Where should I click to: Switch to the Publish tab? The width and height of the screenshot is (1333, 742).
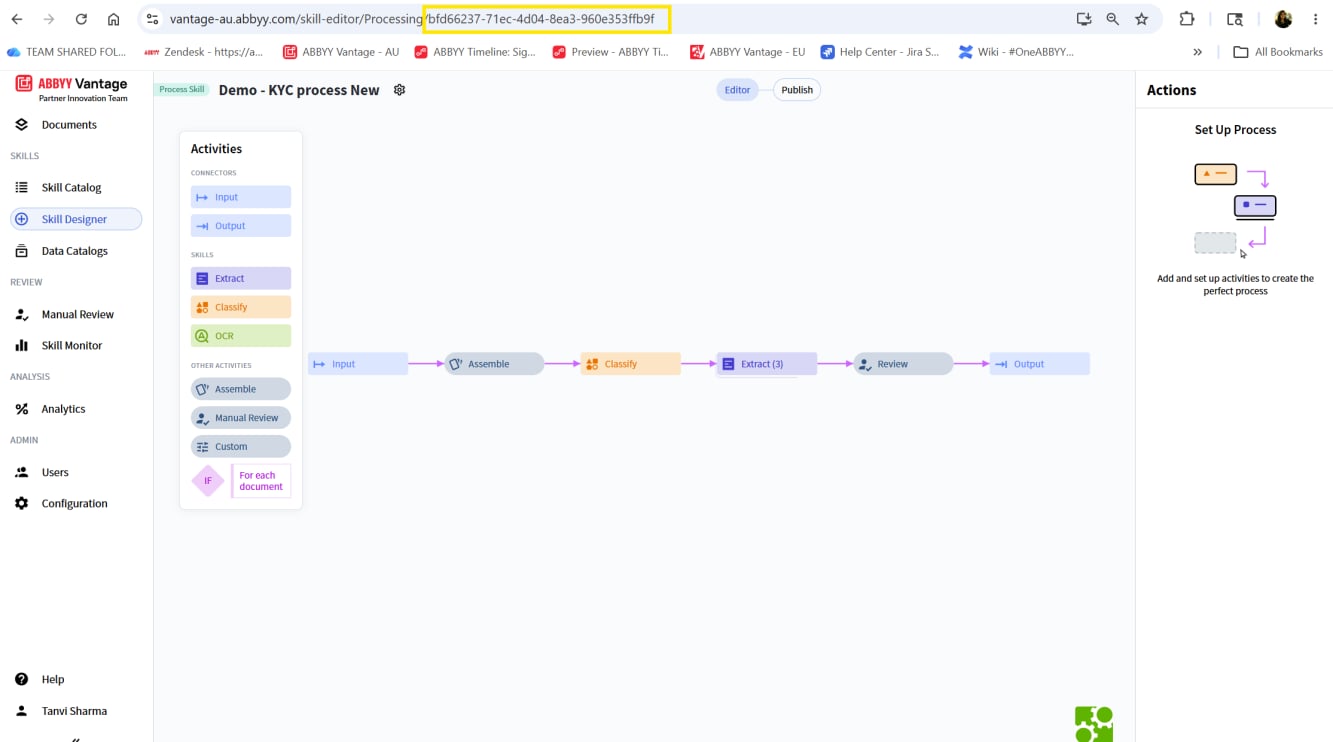797,90
